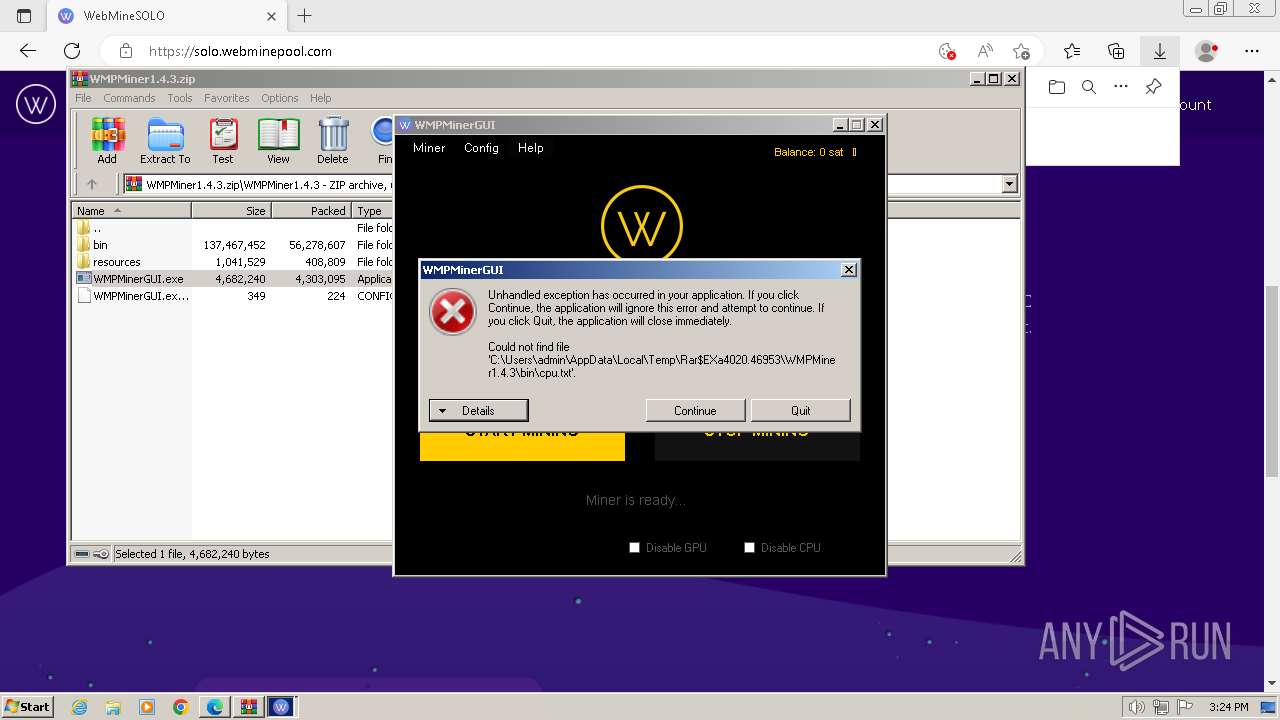Image resolution: width=1280 pixels, height=720 pixels.
Task: Click Quit in error dialog
Action: [801, 410]
